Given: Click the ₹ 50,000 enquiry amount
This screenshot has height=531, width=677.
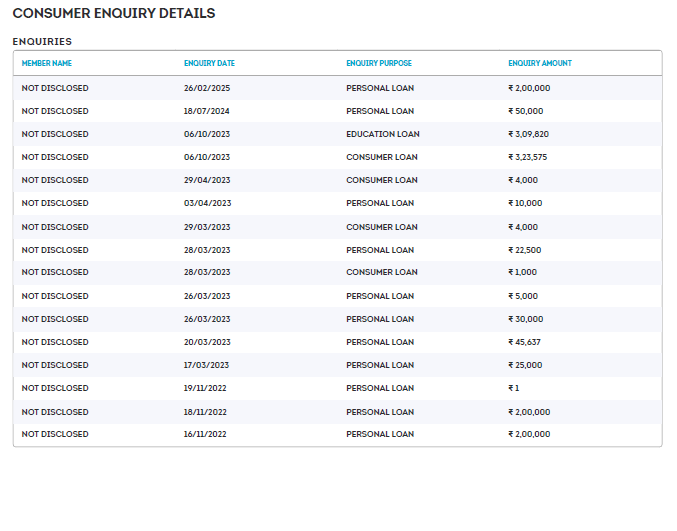Looking at the screenshot, I should pyautogui.click(x=525, y=111).
